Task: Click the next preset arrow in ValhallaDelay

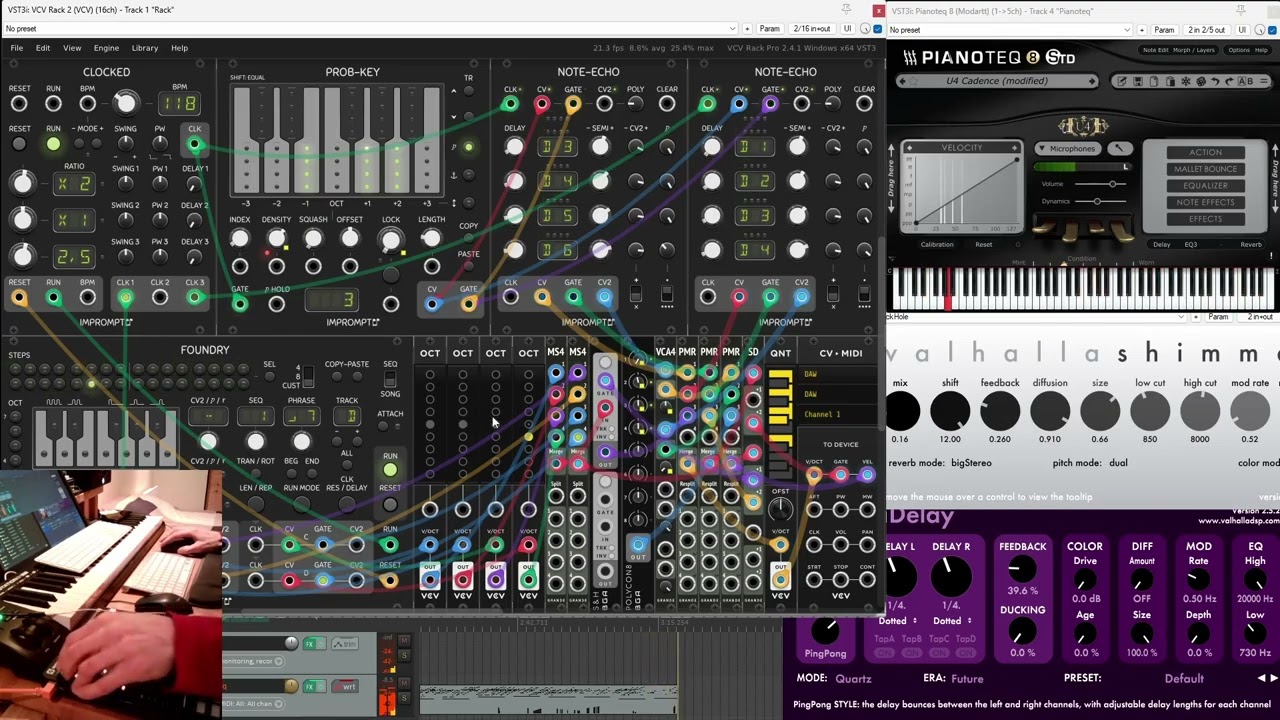Action: click(x=1273, y=678)
